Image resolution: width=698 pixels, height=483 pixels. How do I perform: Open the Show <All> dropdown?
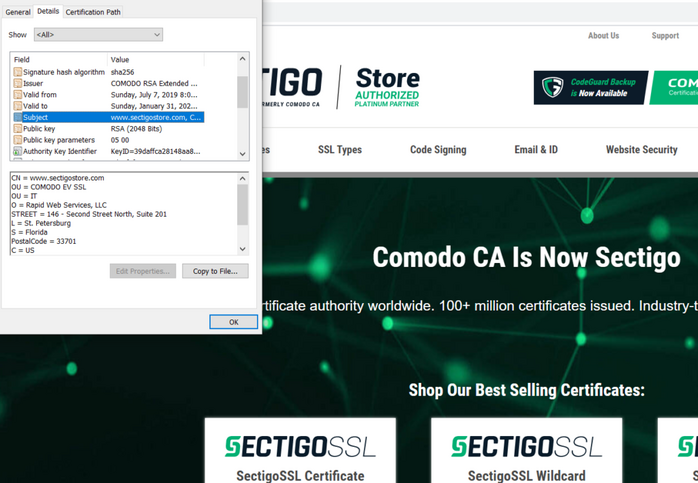click(98, 35)
